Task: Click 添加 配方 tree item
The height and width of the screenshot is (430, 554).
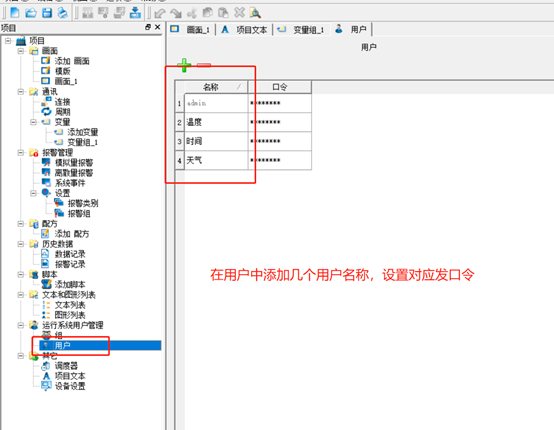Action: point(72,234)
